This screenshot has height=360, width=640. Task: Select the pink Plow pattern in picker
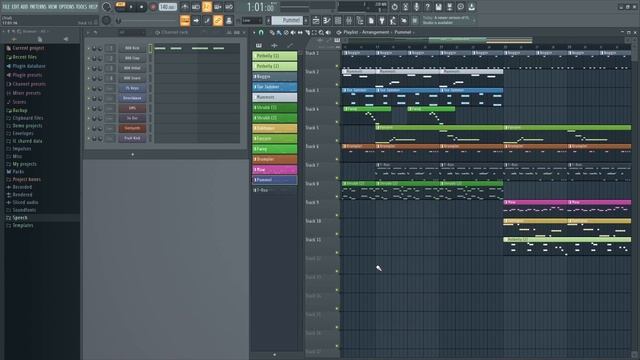coord(275,169)
